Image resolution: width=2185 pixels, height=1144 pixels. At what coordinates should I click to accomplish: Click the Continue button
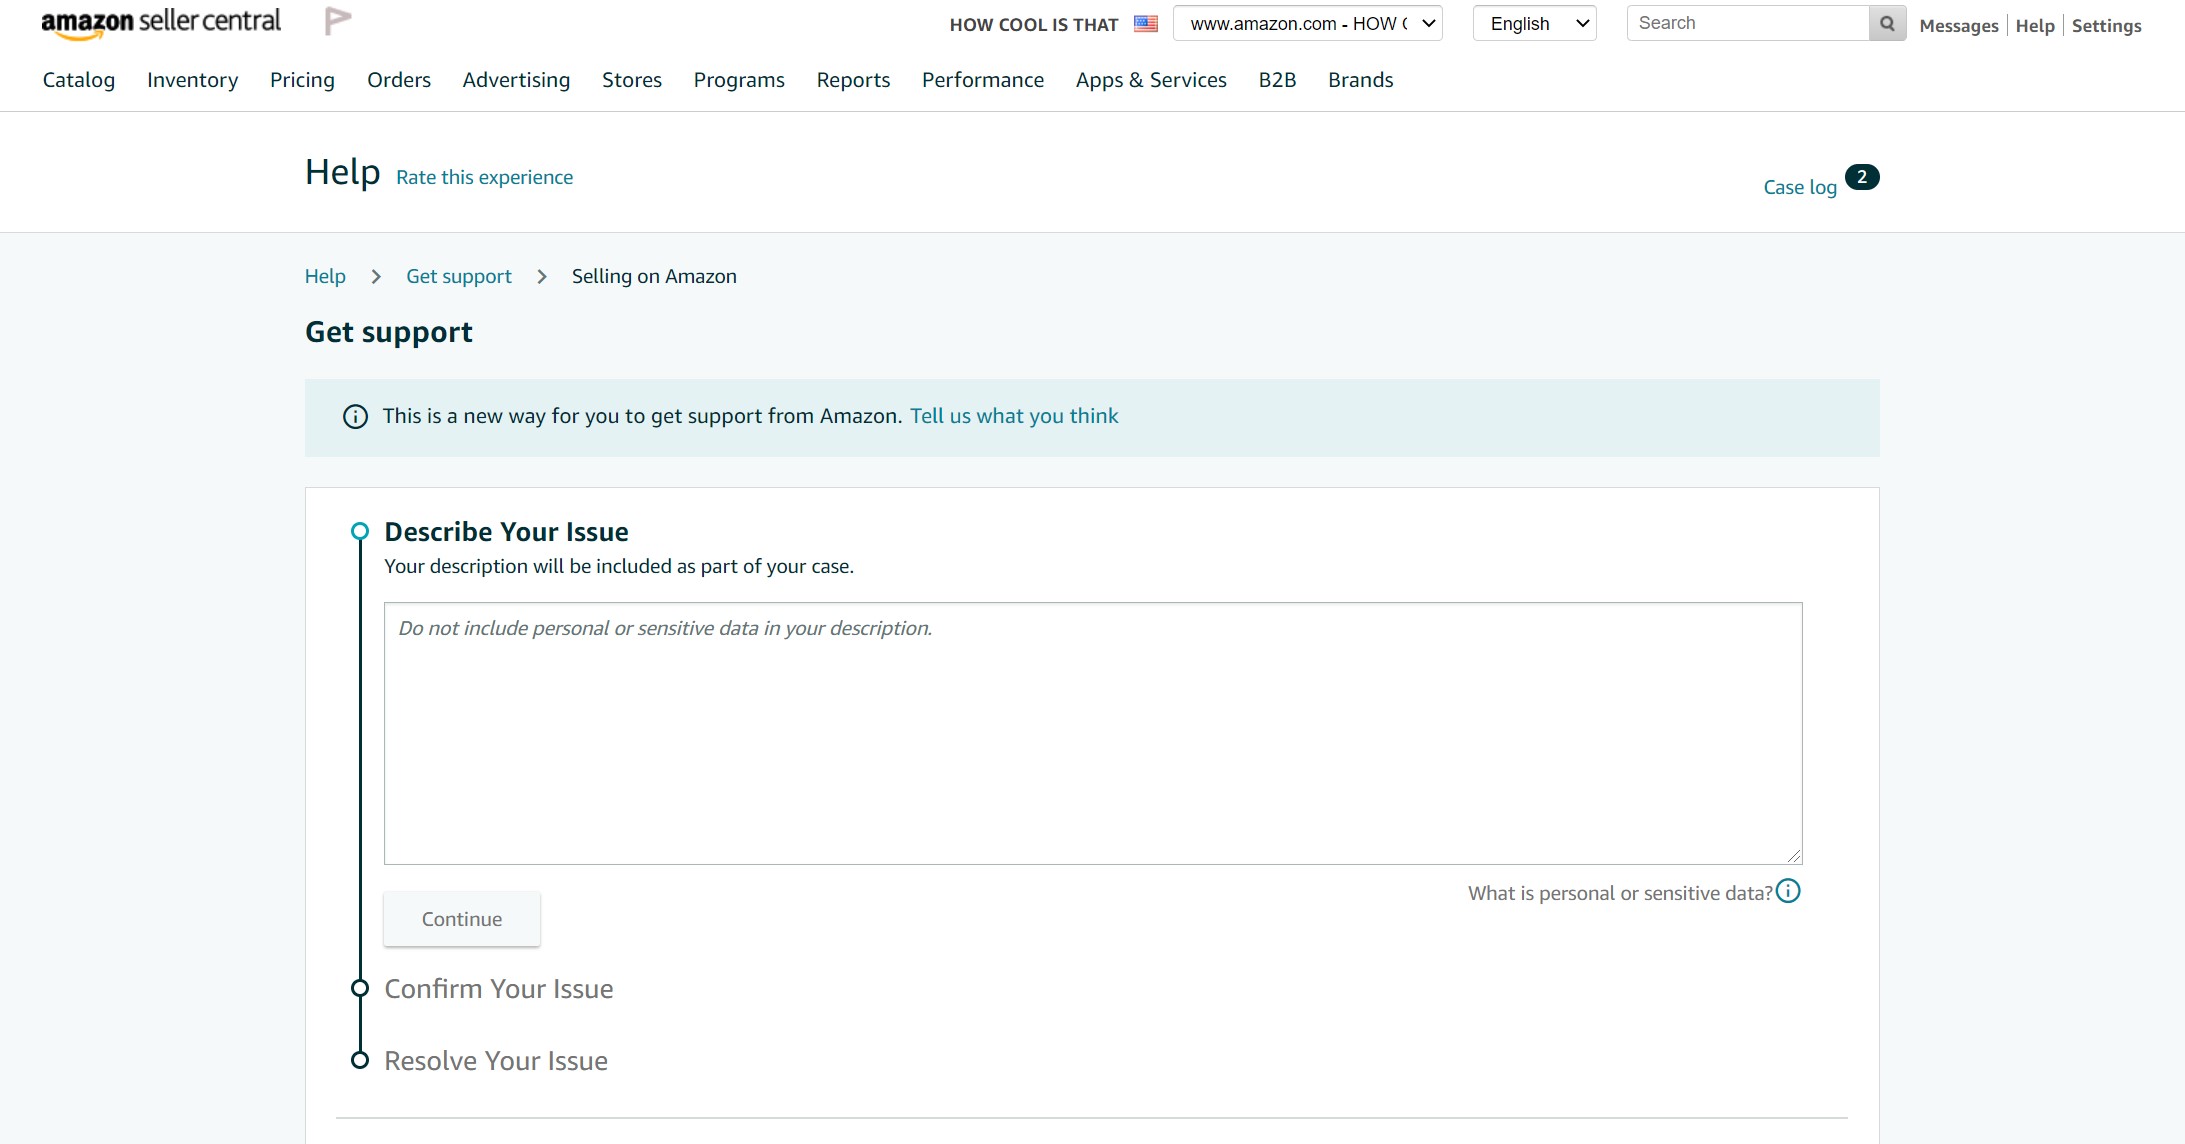[x=462, y=919]
